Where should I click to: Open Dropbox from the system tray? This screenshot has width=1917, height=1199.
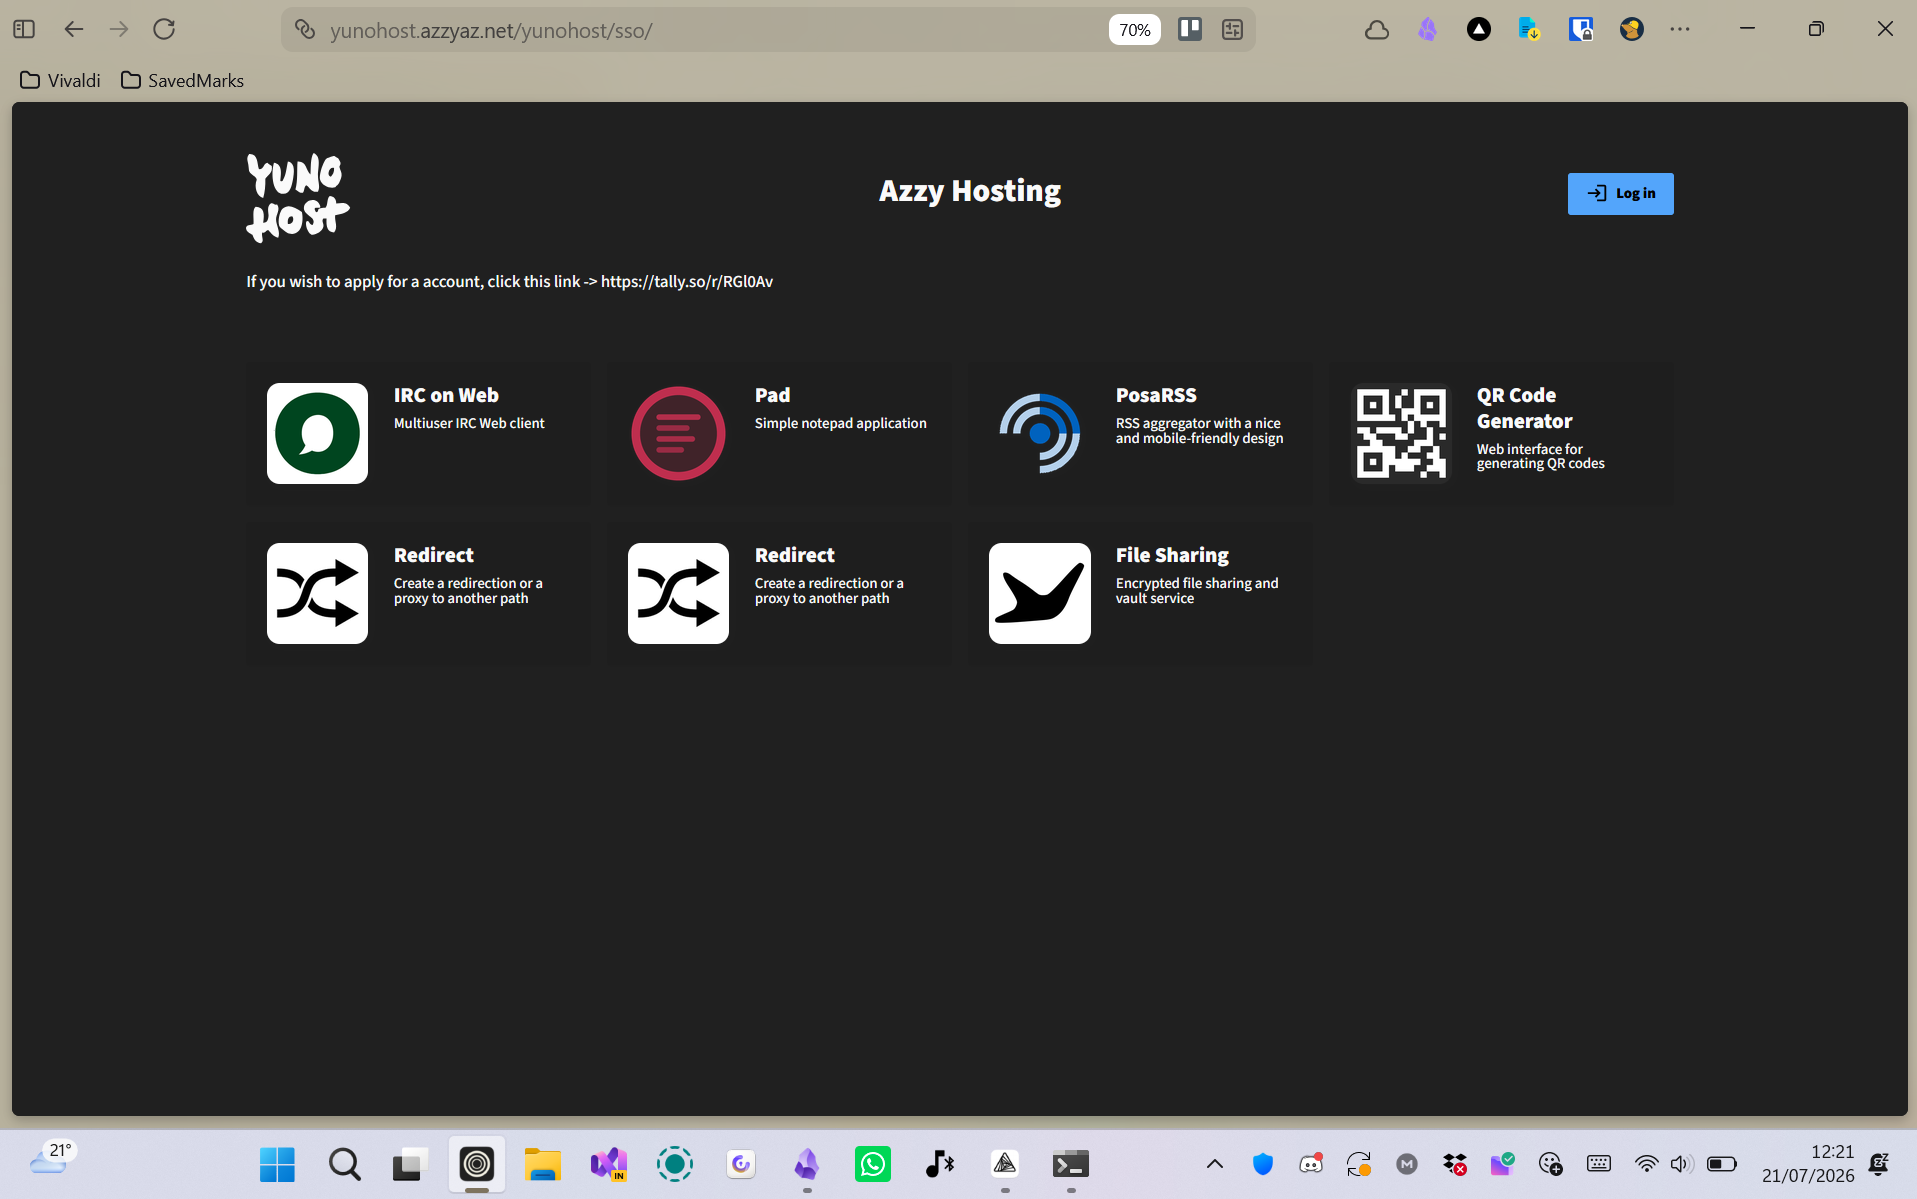[1455, 1164]
